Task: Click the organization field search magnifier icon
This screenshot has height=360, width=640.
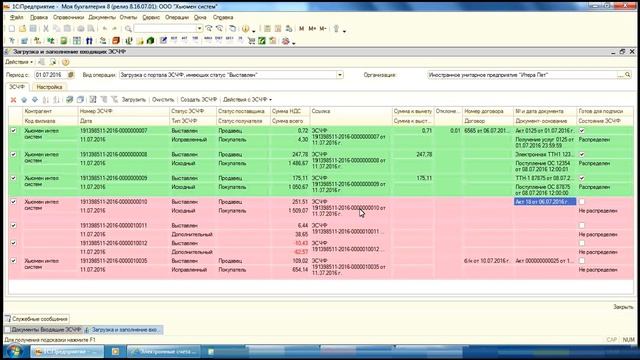Action: 628,75
